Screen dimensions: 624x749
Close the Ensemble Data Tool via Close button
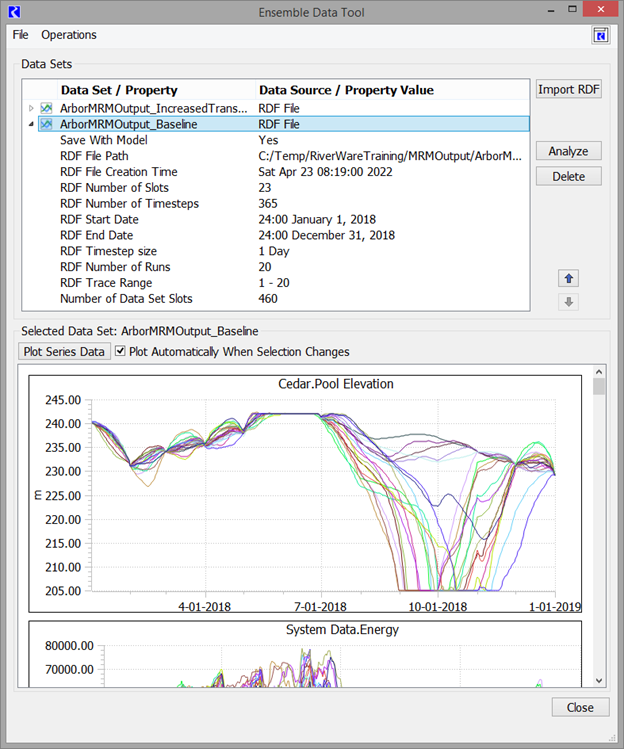580,707
